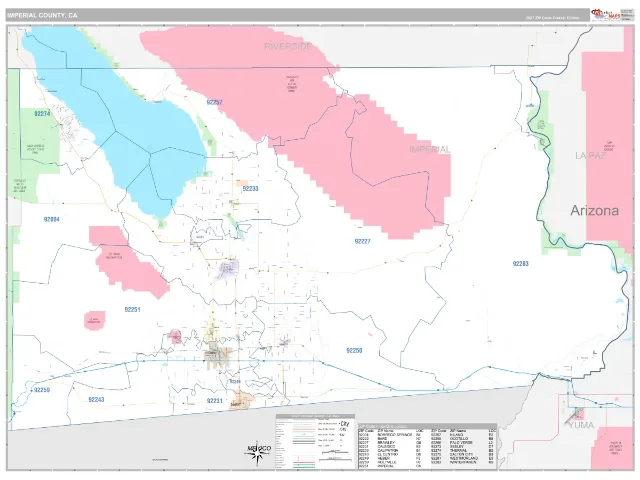This screenshot has height=480, width=640.
Task: Click the ZIP code label 92231
Action: coord(215,401)
